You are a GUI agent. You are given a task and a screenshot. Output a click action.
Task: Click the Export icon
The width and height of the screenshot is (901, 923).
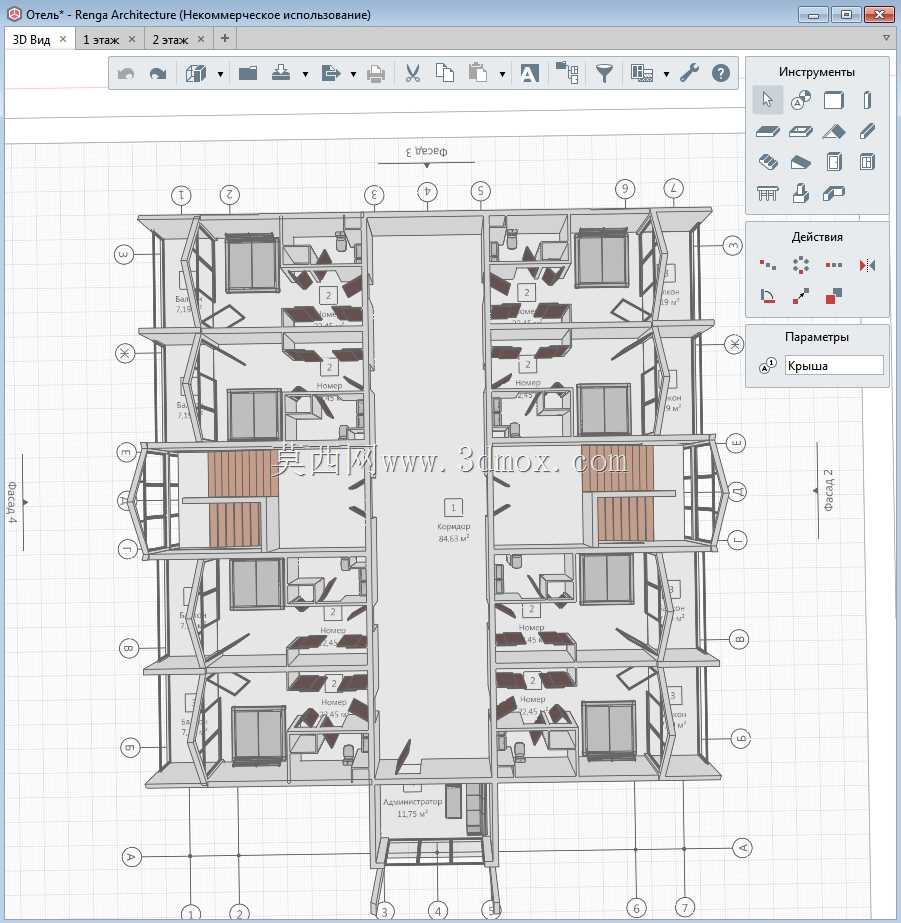tap(330, 74)
